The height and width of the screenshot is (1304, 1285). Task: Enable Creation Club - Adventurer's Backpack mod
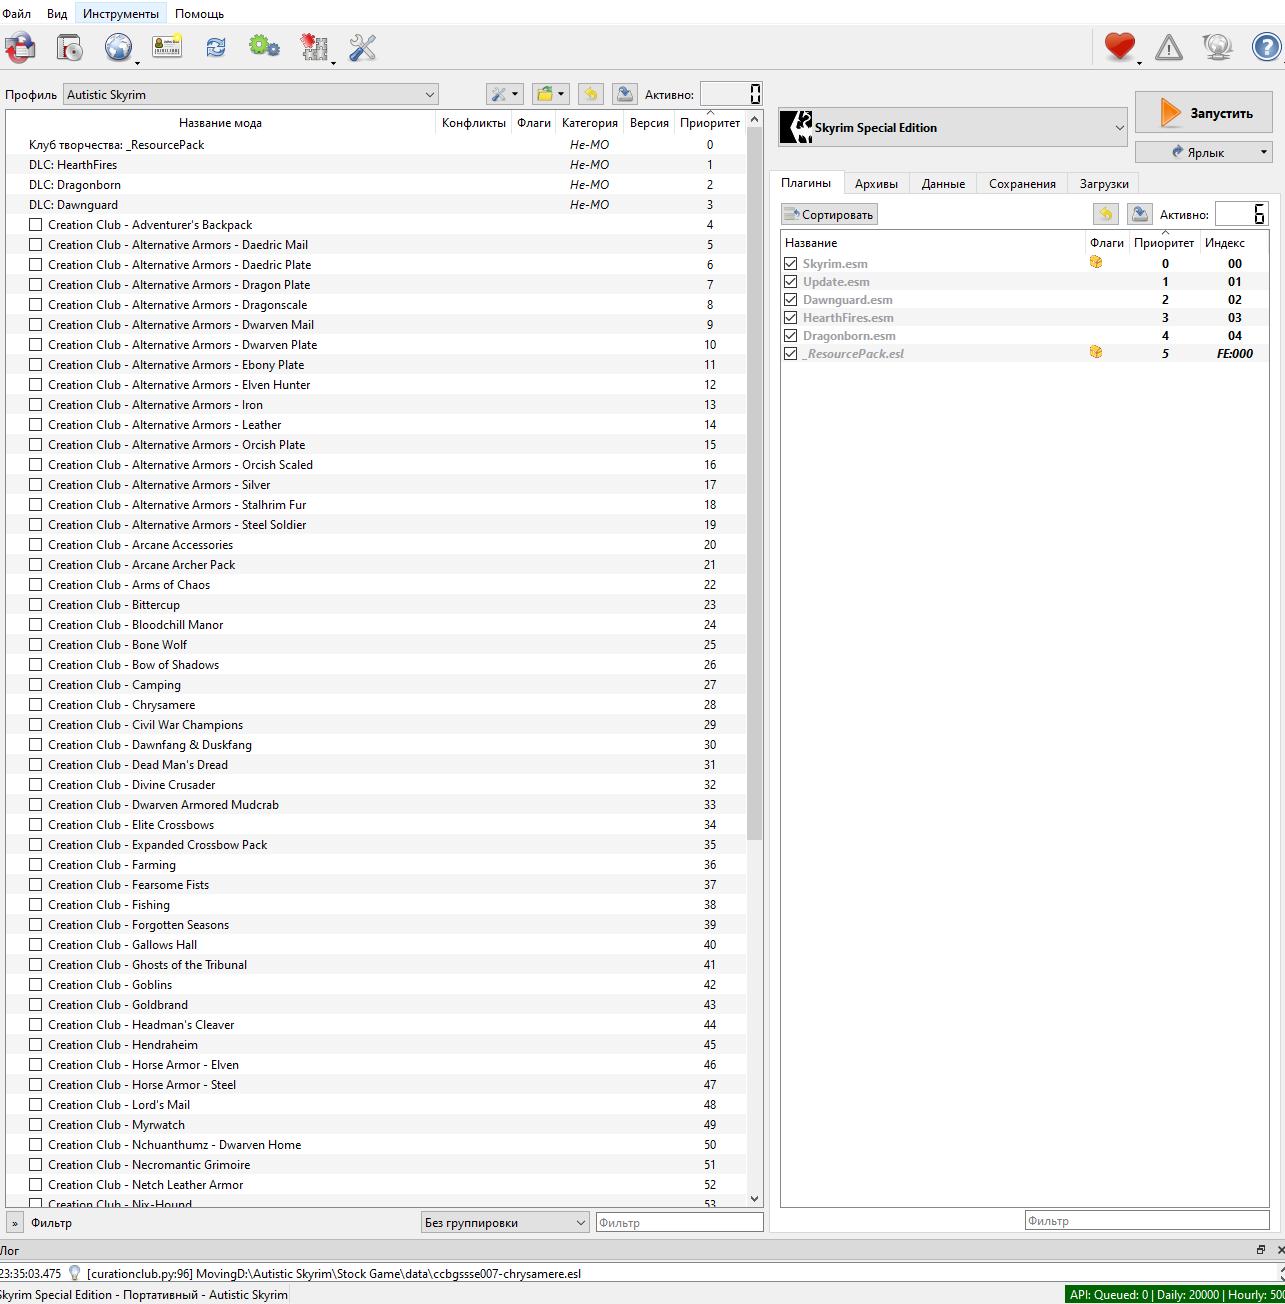click(x=36, y=225)
